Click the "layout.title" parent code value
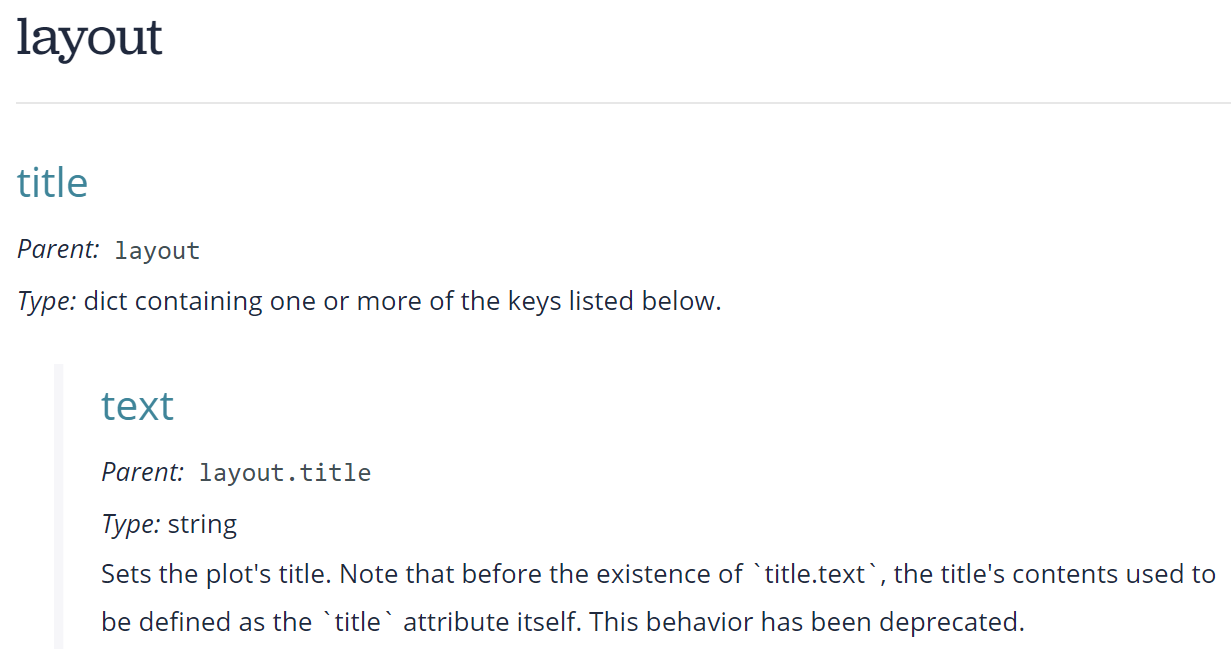Viewport: 1231px width, 649px height. click(x=285, y=473)
